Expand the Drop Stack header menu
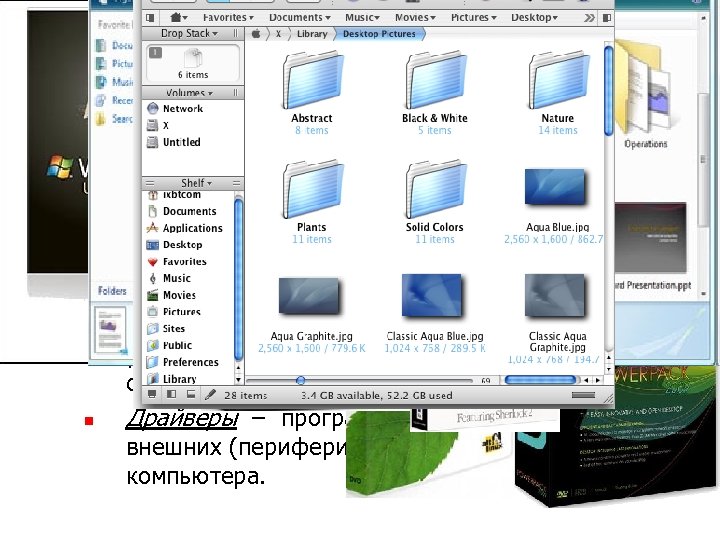 [189, 34]
